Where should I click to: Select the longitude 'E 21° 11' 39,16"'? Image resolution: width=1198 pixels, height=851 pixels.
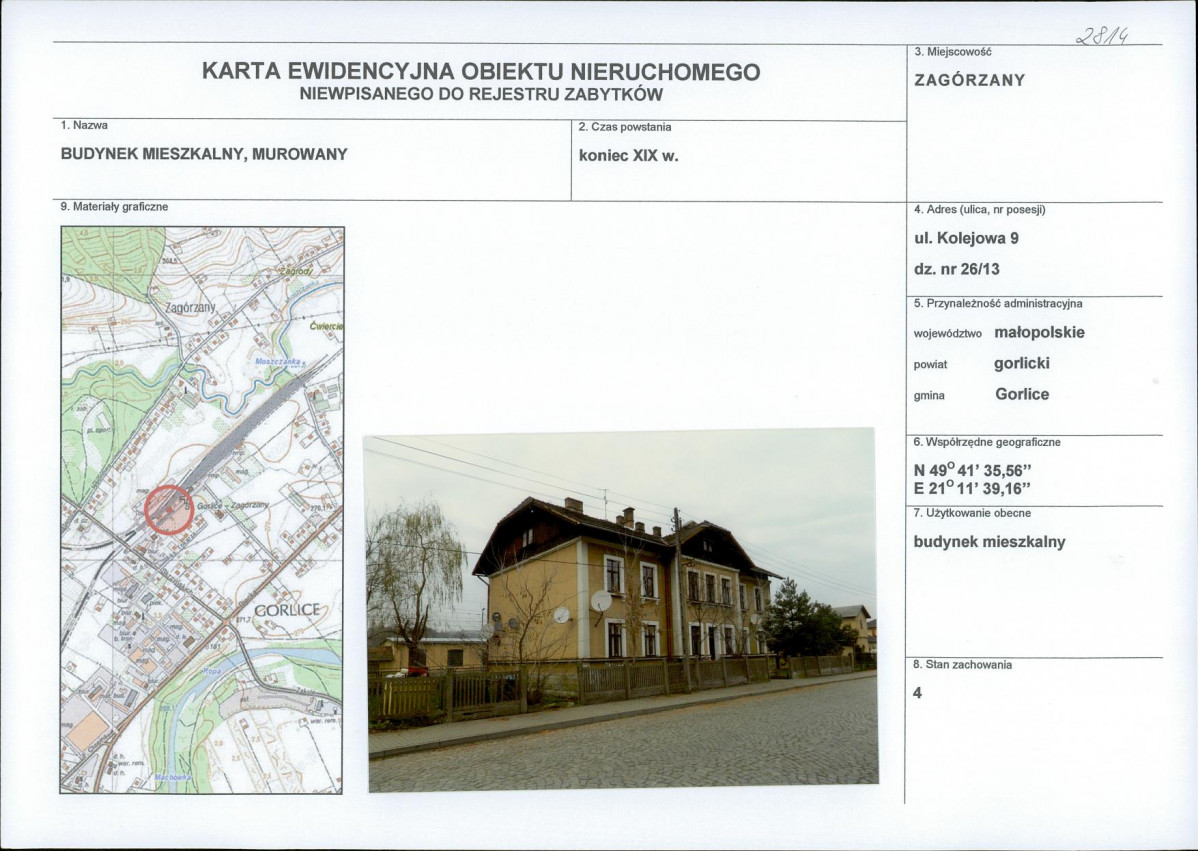click(973, 489)
